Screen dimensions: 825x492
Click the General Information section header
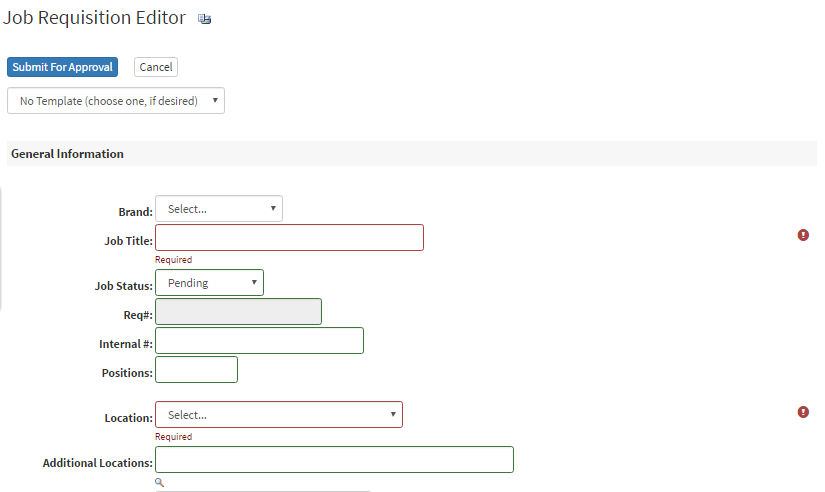(68, 154)
